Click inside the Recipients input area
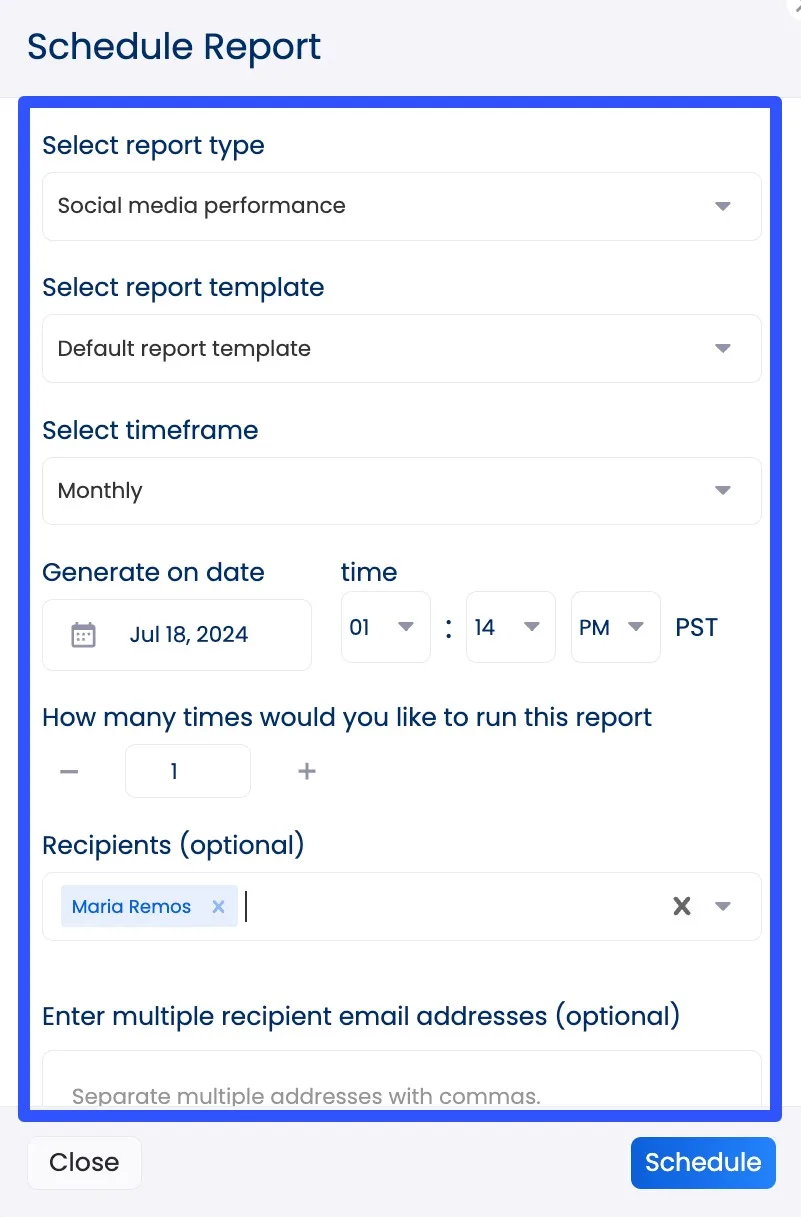Image resolution: width=801 pixels, height=1217 pixels. (450, 907)
